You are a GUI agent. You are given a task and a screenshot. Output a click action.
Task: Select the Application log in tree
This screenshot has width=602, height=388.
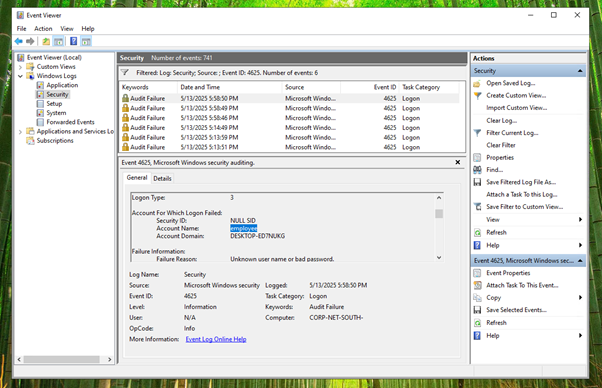coord(62,85)
